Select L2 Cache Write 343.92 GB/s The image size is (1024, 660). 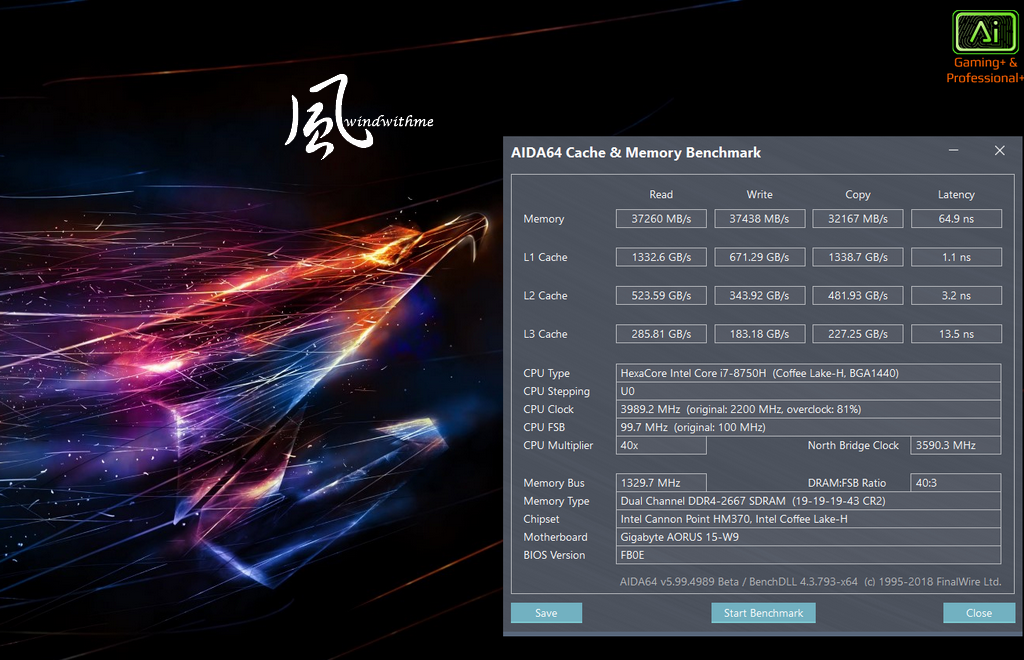(759, 296)
